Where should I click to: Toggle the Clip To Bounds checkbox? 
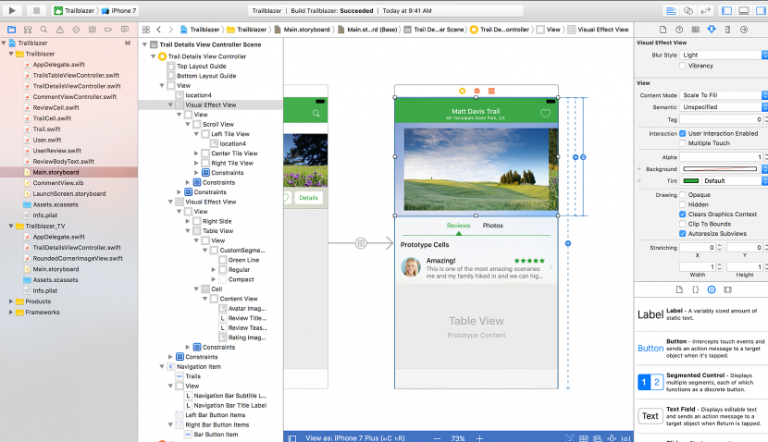[x=683, y=224]
